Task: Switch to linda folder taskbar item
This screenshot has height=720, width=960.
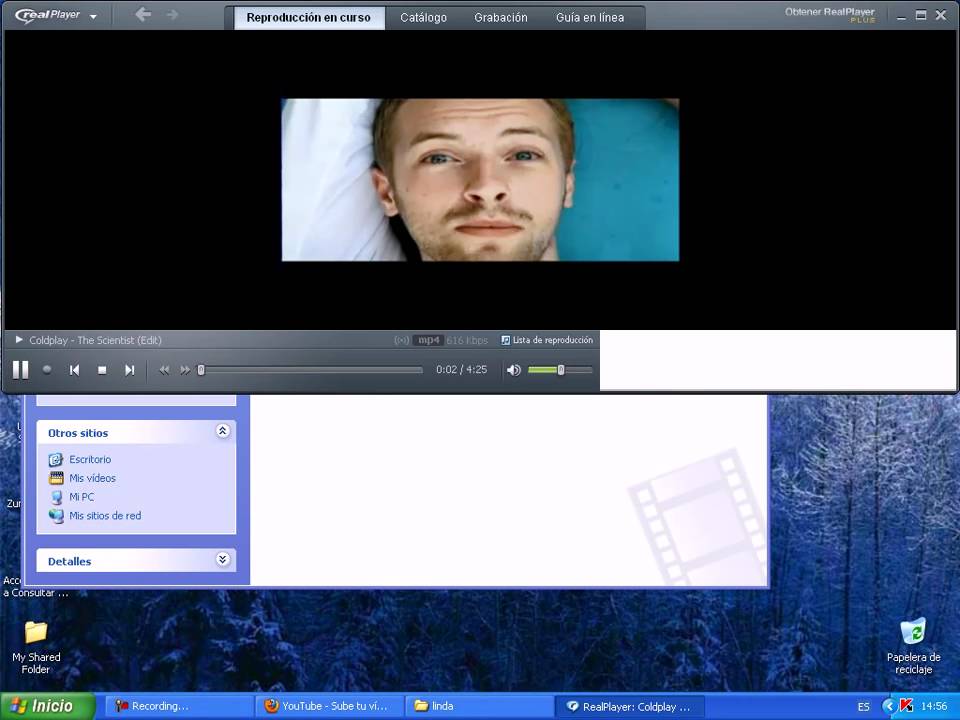Action: pos(479,706)
